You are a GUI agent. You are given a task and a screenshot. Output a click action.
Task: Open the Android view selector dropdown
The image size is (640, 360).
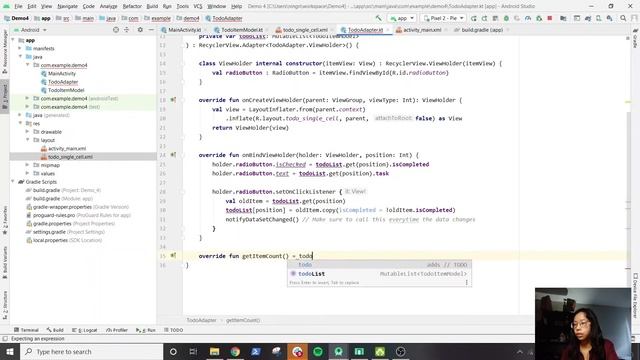(x=31, y=30)
